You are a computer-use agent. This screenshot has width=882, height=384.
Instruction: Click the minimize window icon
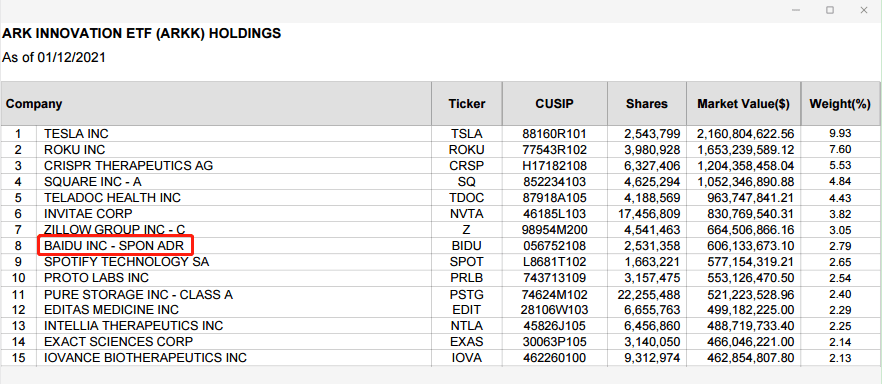click(x=796, y=10)
